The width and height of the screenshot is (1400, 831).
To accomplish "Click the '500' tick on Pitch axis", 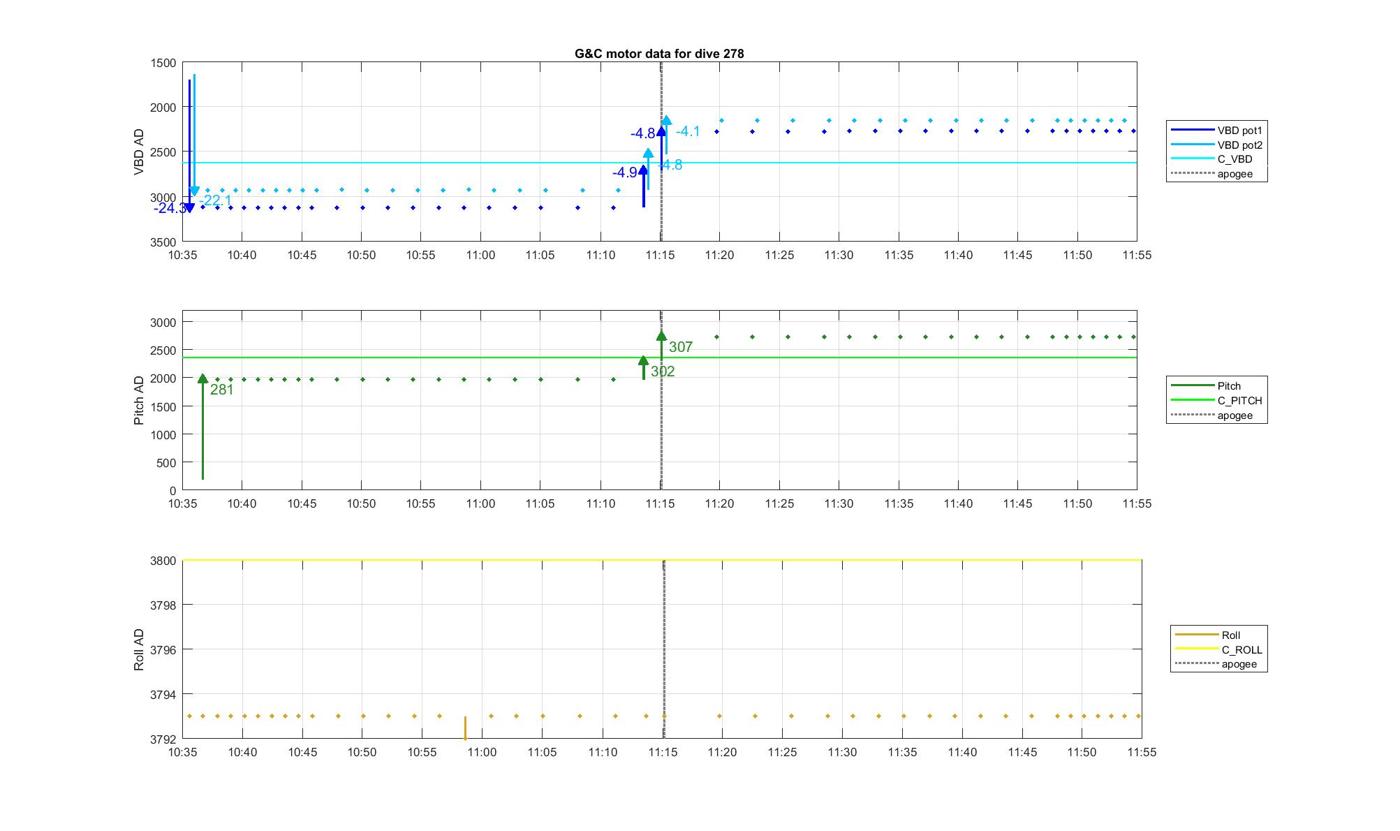I will tap(166, 463).
